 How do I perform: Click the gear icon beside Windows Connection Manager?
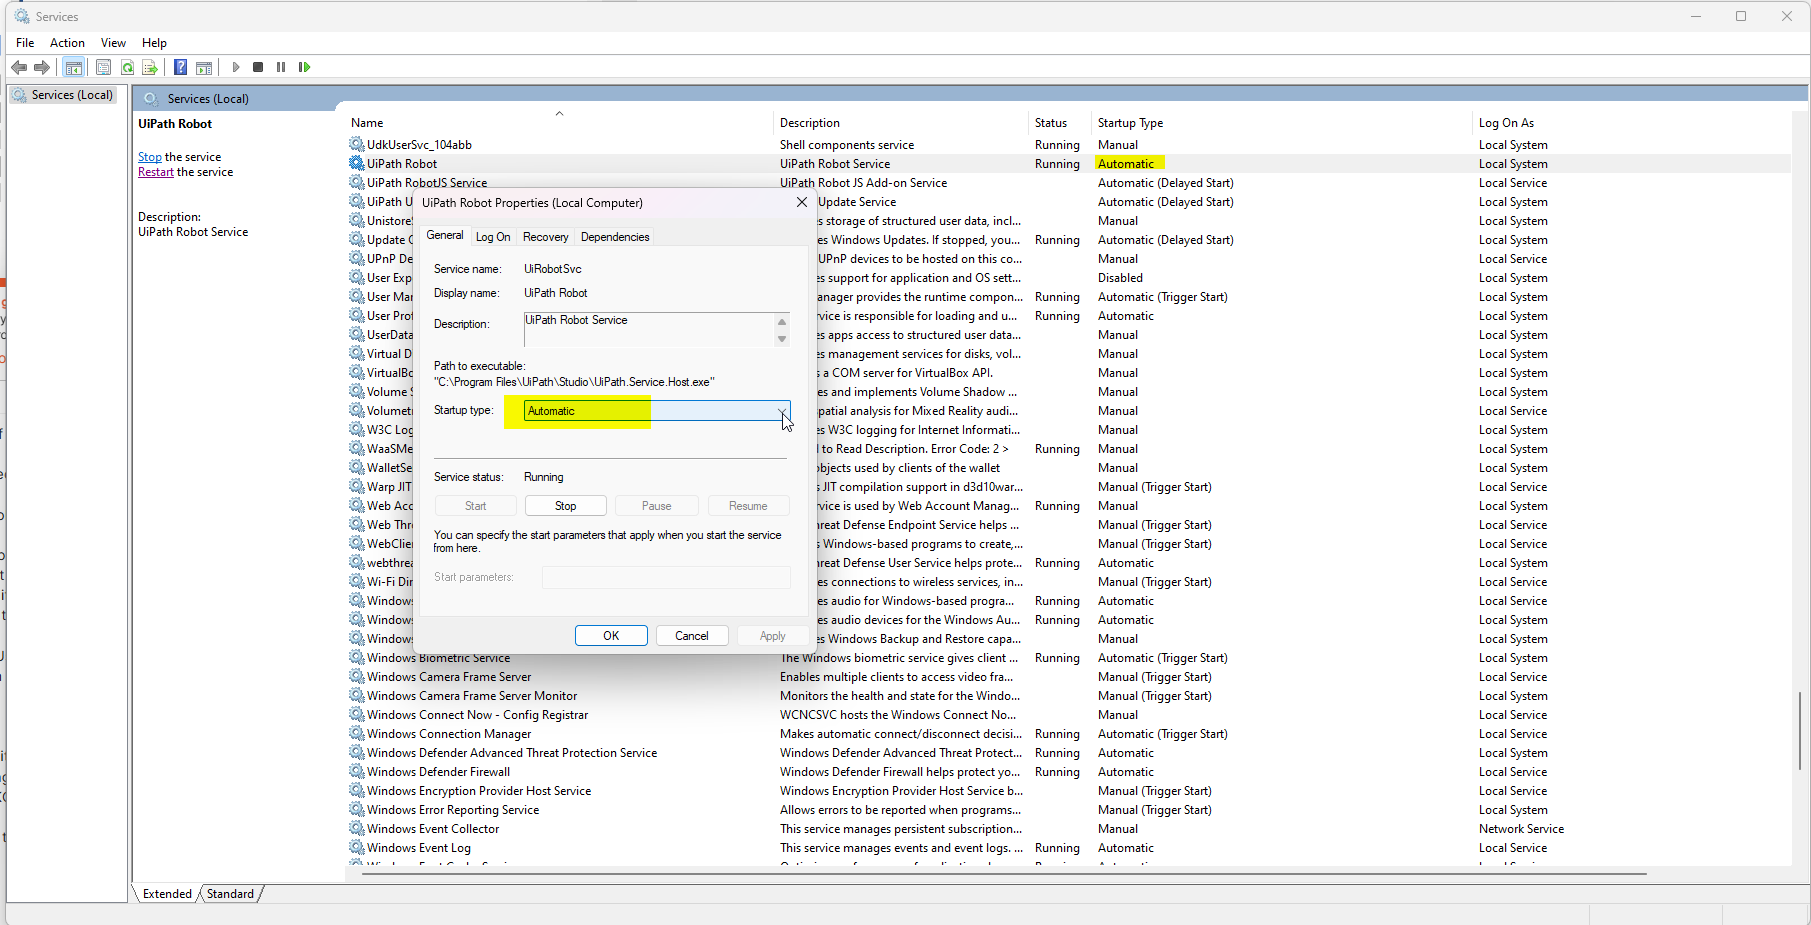(357, 733)
